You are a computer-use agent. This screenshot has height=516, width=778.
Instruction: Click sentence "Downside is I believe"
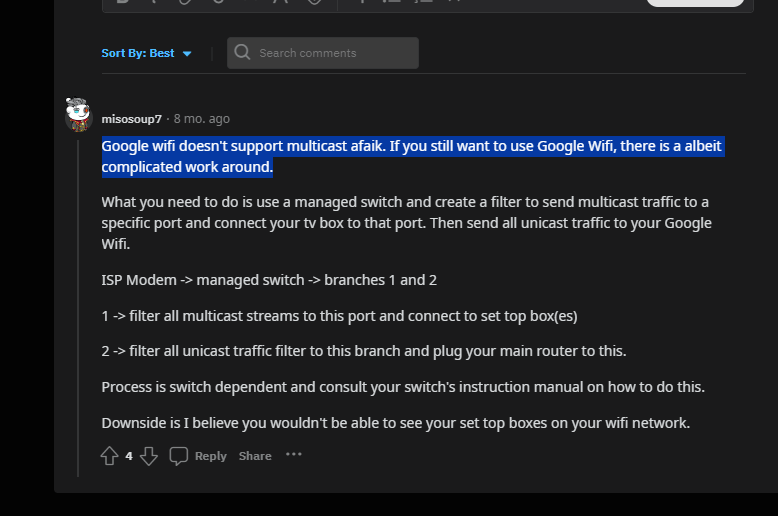click(x=395, y=423)
